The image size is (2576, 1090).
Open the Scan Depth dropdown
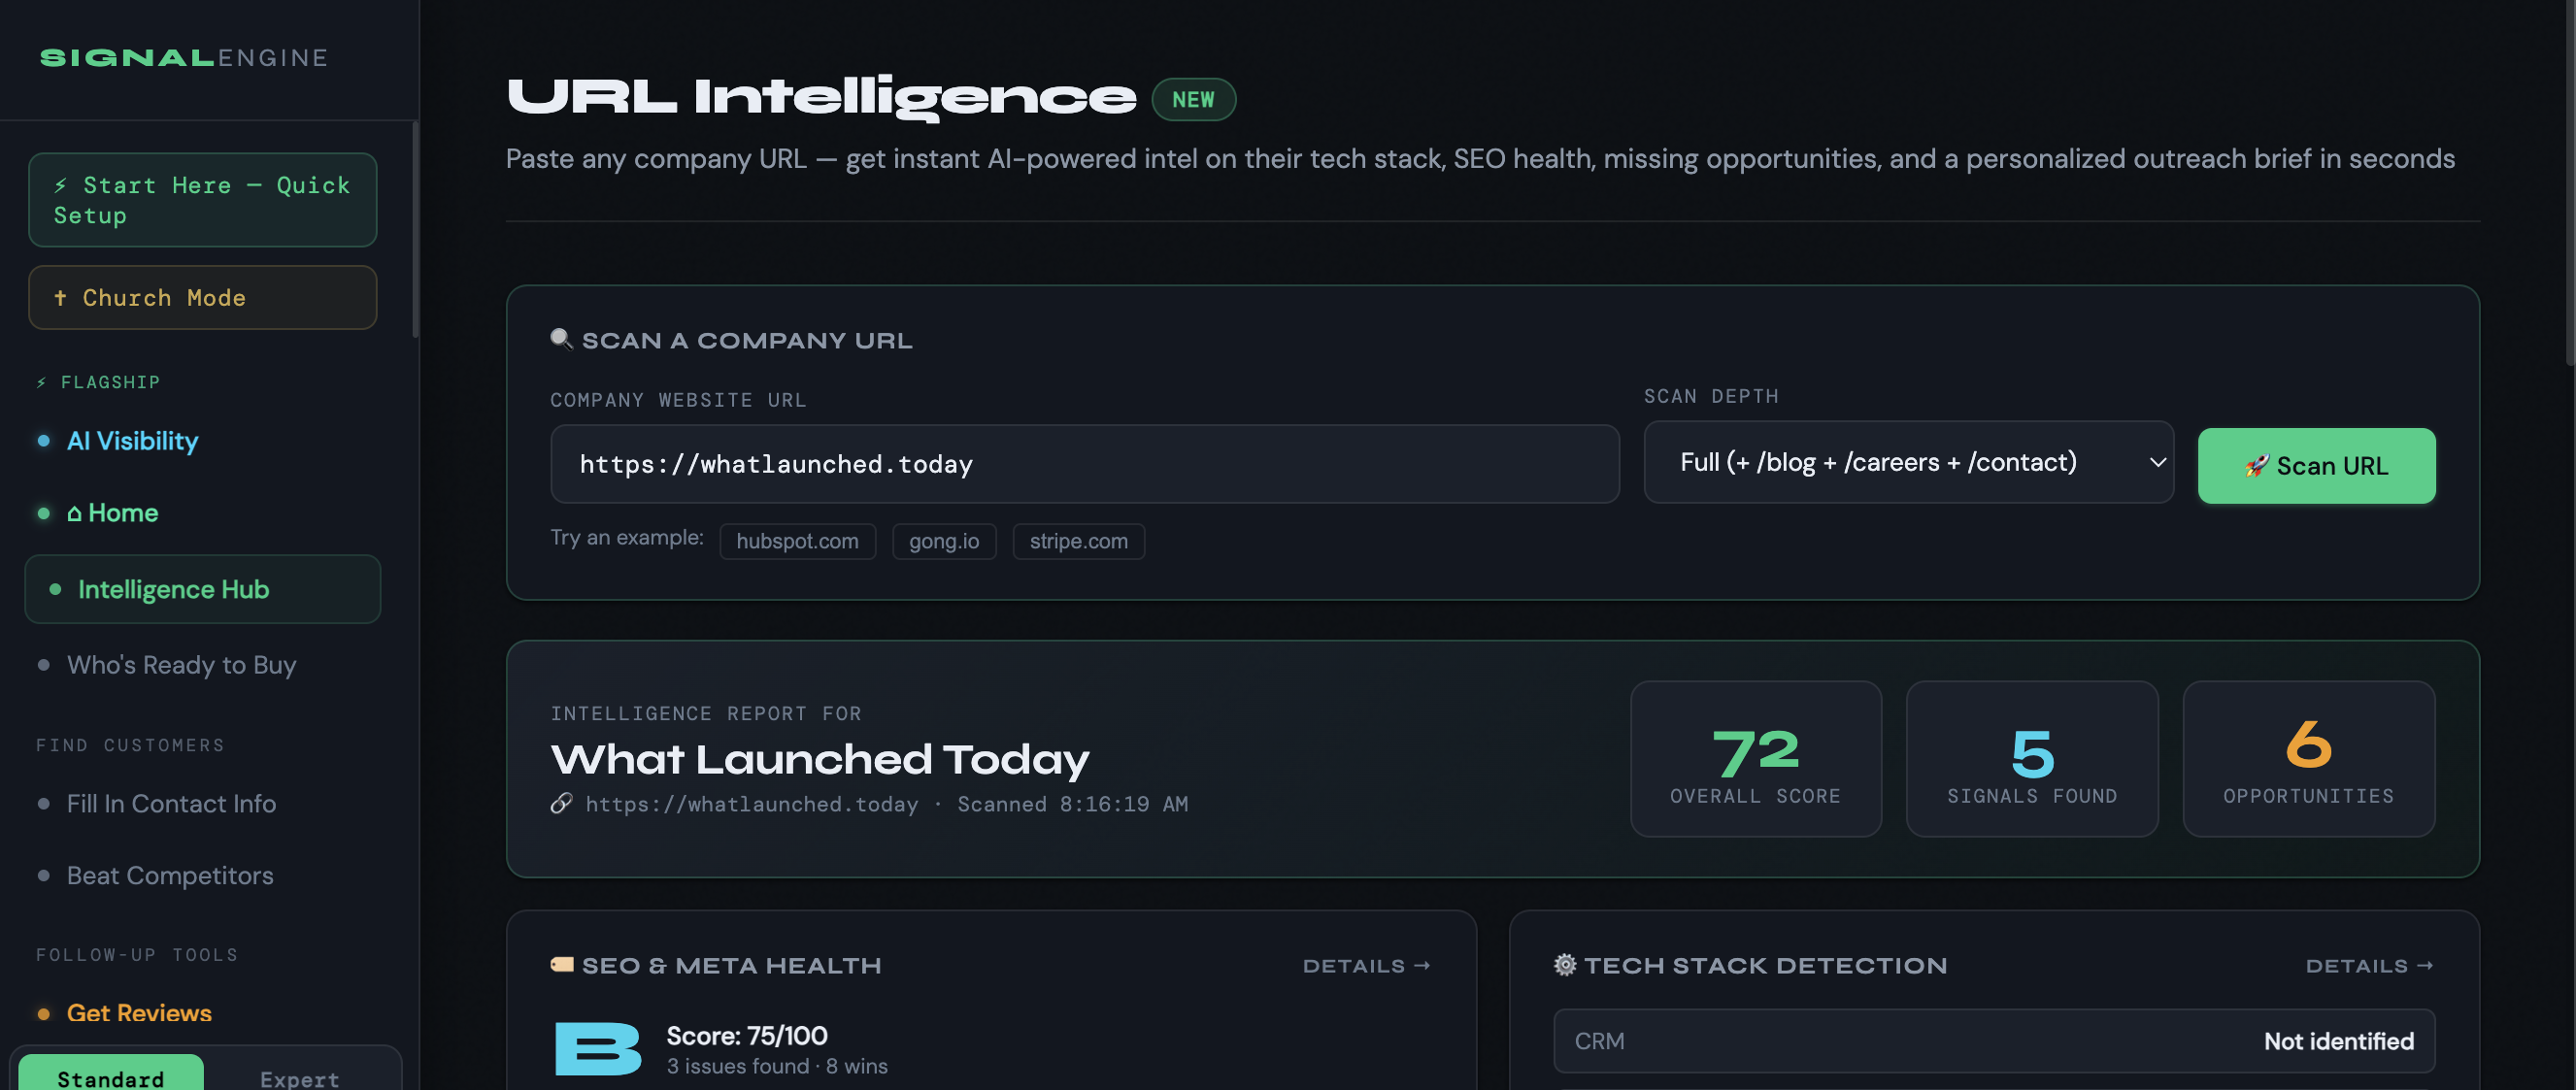point(1908,462)
